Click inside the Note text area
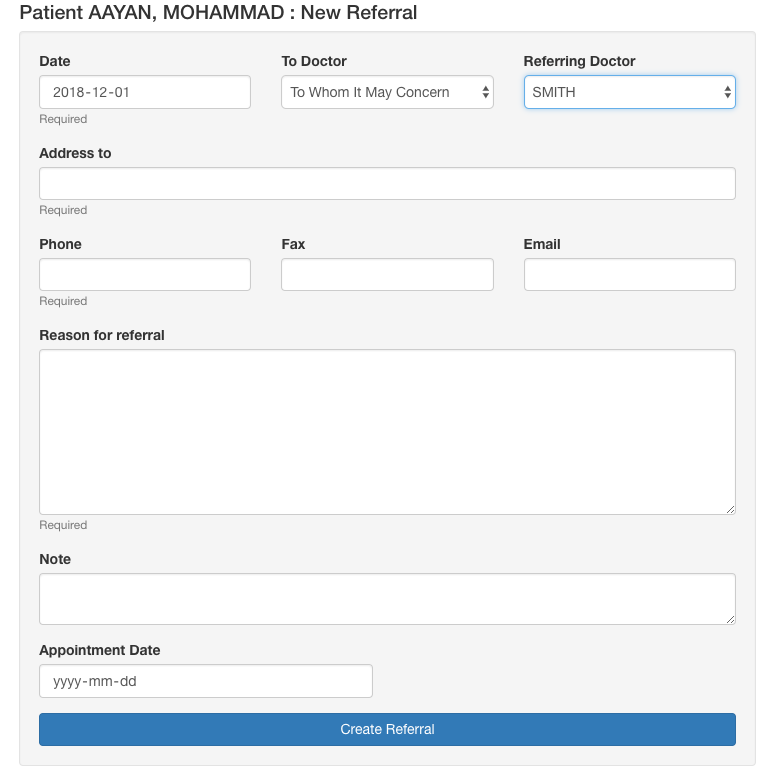Image resolution: width=776 pixels, height=784 pixels. coord(388,599)
